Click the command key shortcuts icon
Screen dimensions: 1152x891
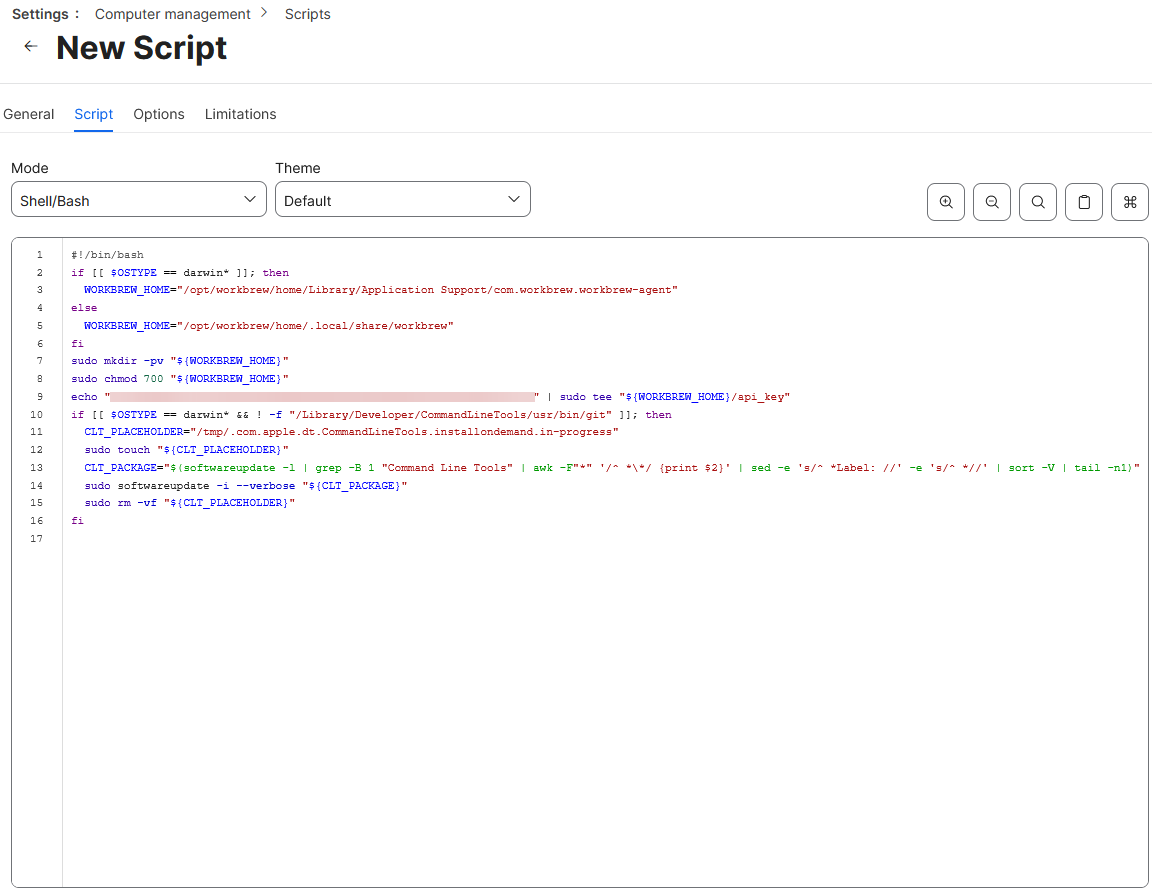click(1130, 202)
